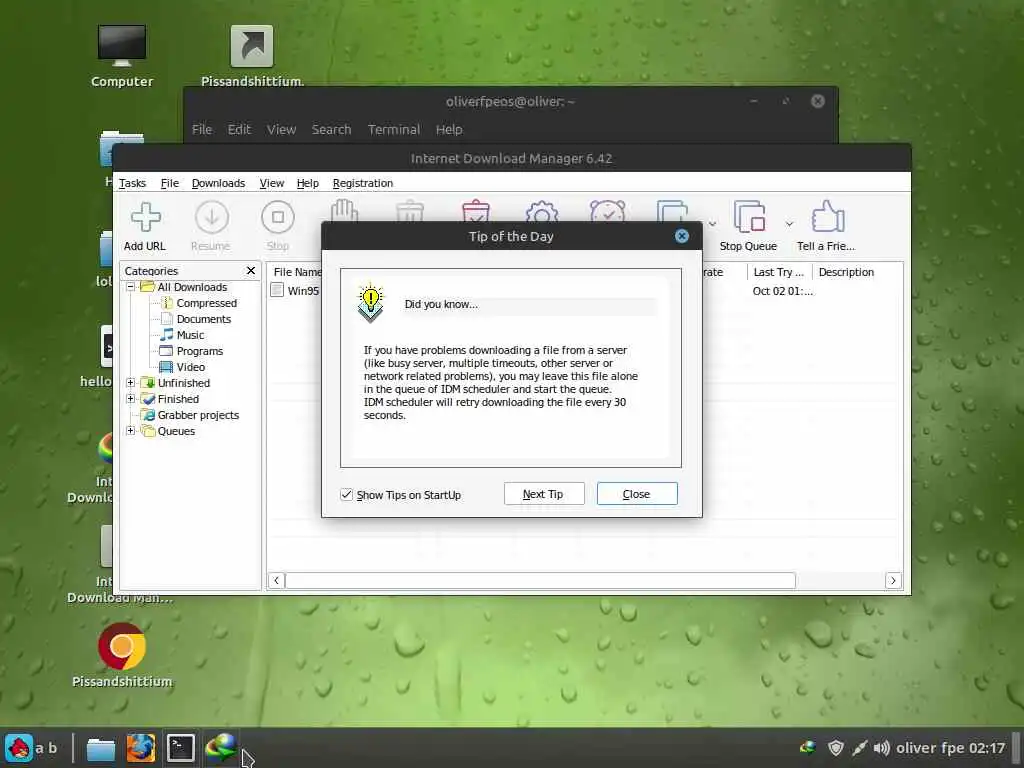Uncheck Show Tips on StartUp
Viewport: 1024px width, 768px height.
point(346,494)
